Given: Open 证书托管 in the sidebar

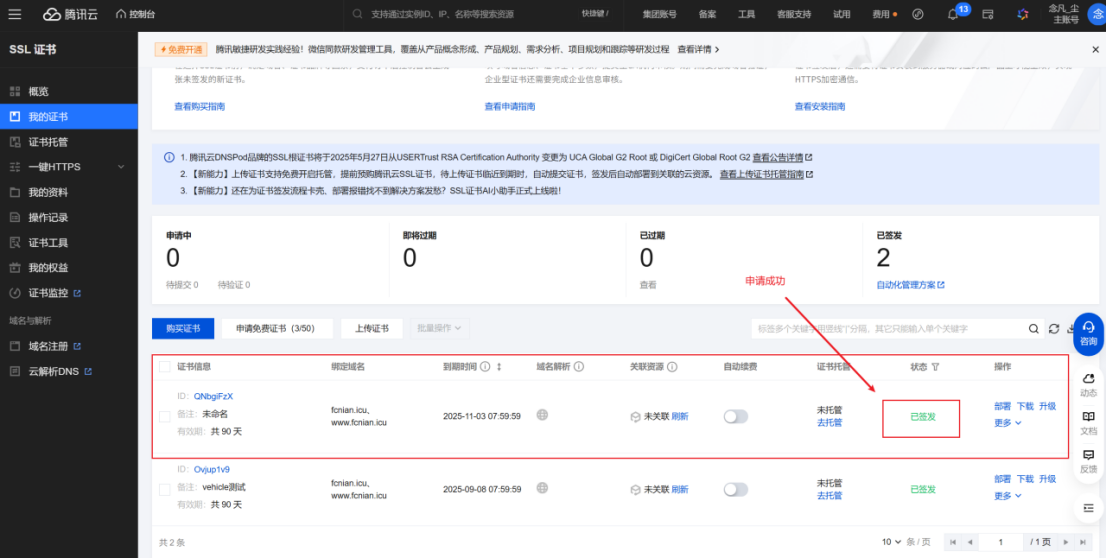Looking at the screenshot, I should 68,142.
